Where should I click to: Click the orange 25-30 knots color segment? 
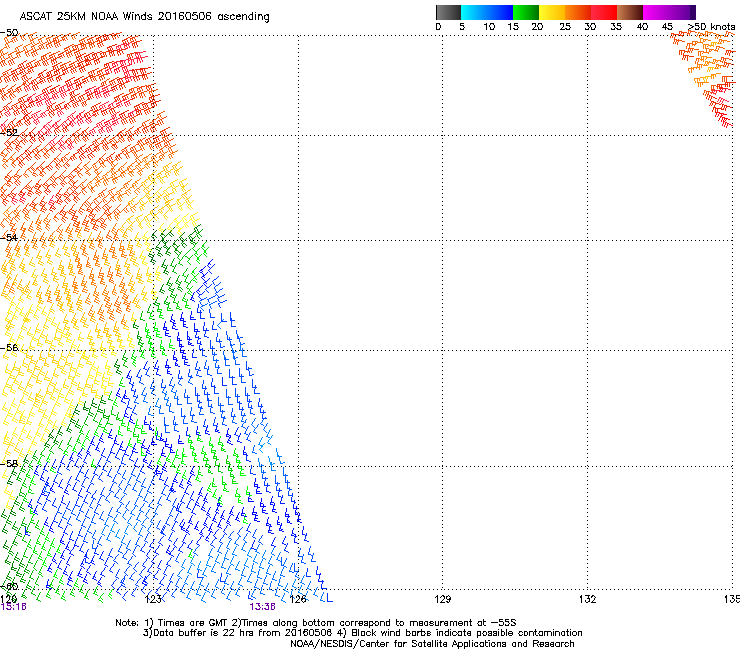click(578, 12)
